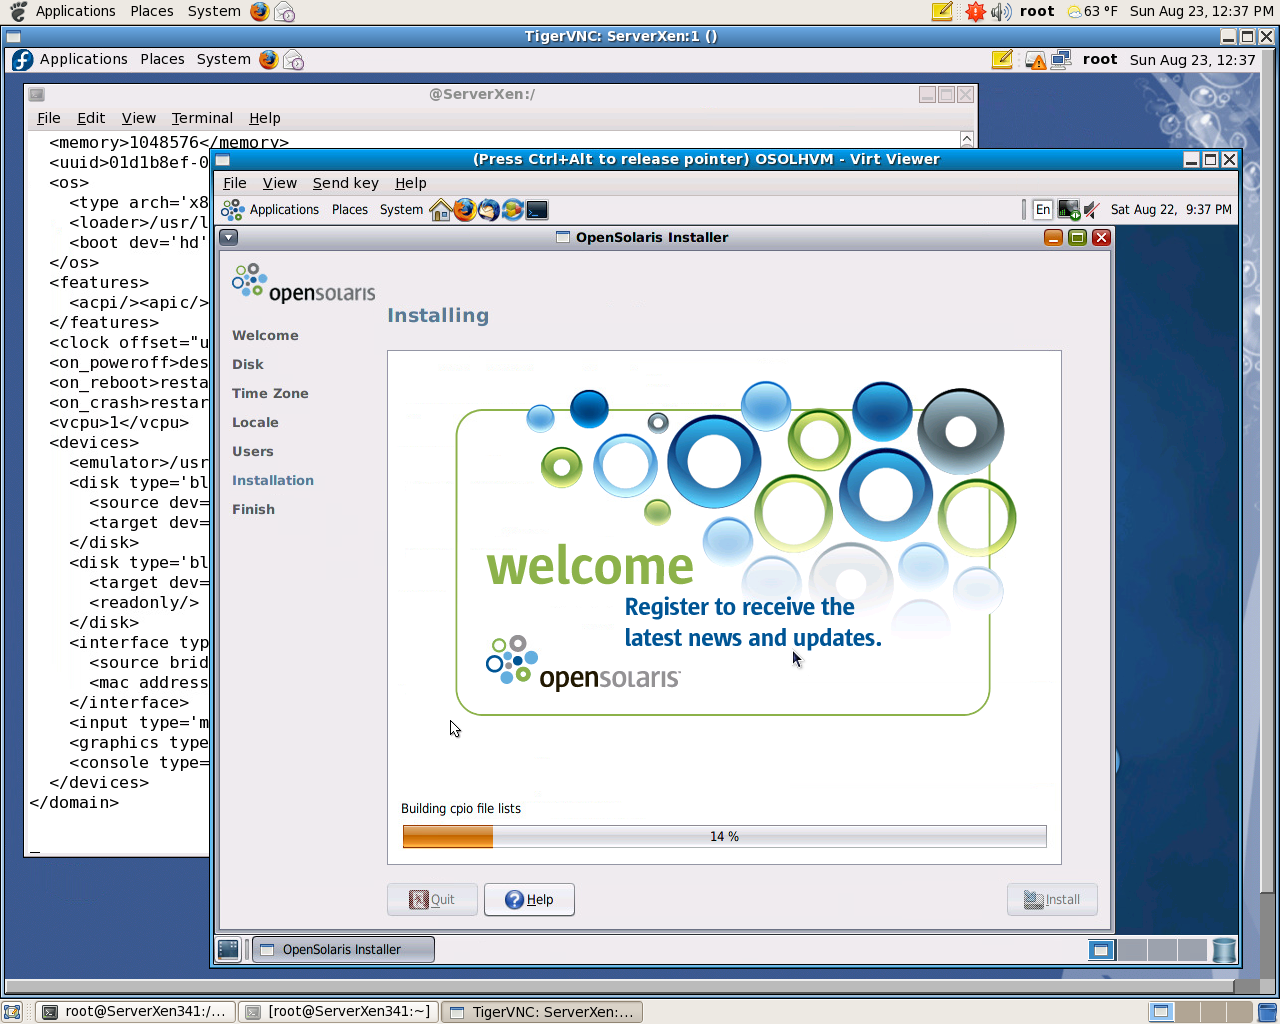Open the View menu in Virt Viewer
Screen dimensions: 1280x1024
pyautogui.click(x=280, y=183)
